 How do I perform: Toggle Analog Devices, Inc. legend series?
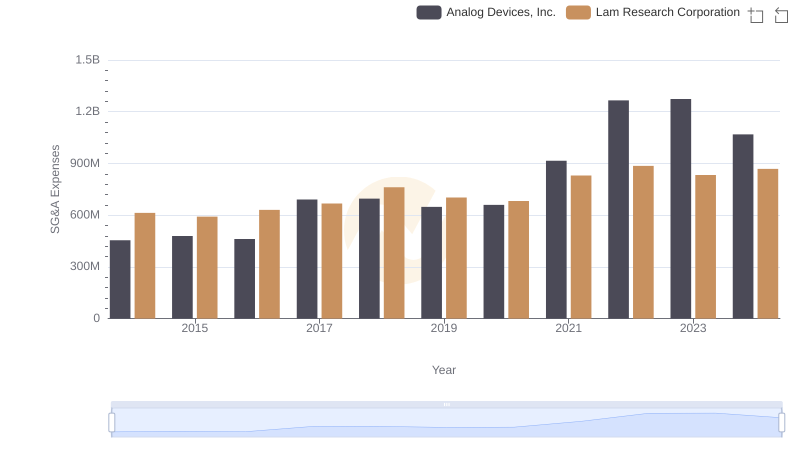tap(486, 12)
